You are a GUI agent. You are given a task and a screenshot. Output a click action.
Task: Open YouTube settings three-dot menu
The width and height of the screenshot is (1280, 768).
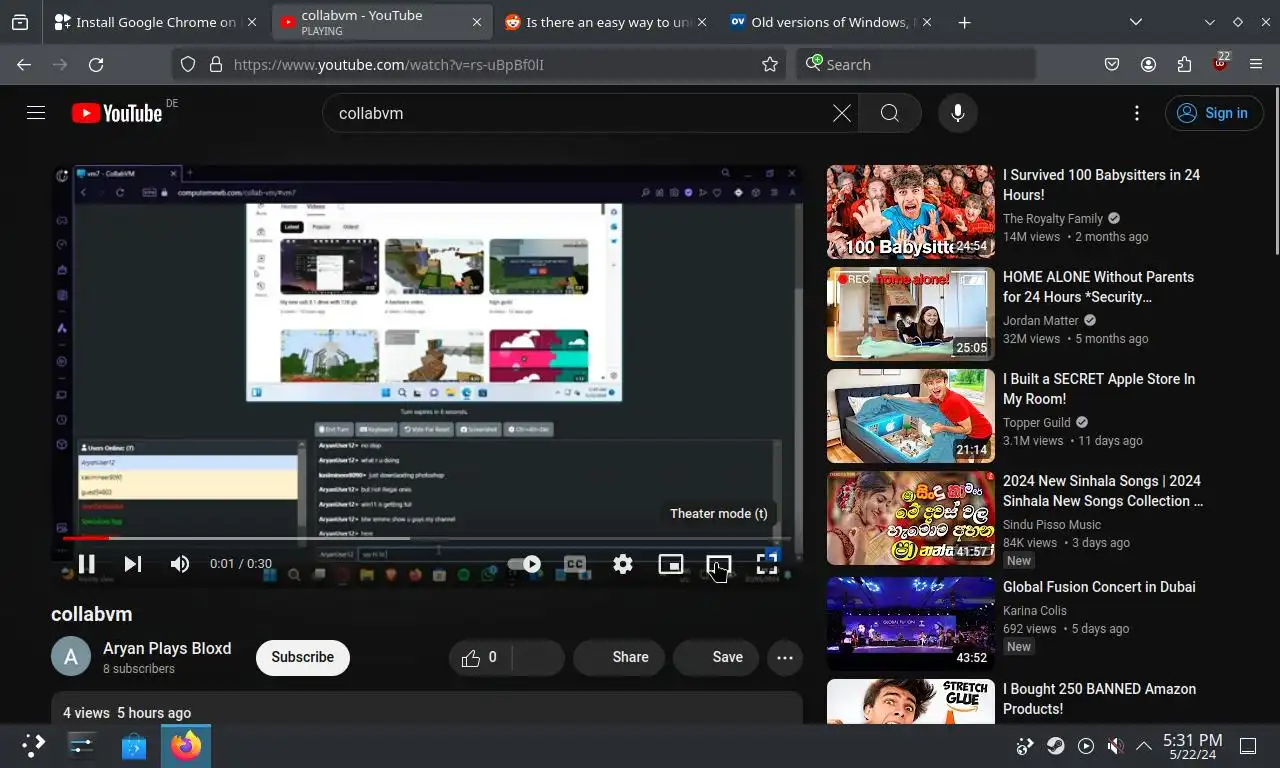(1137, 113)
